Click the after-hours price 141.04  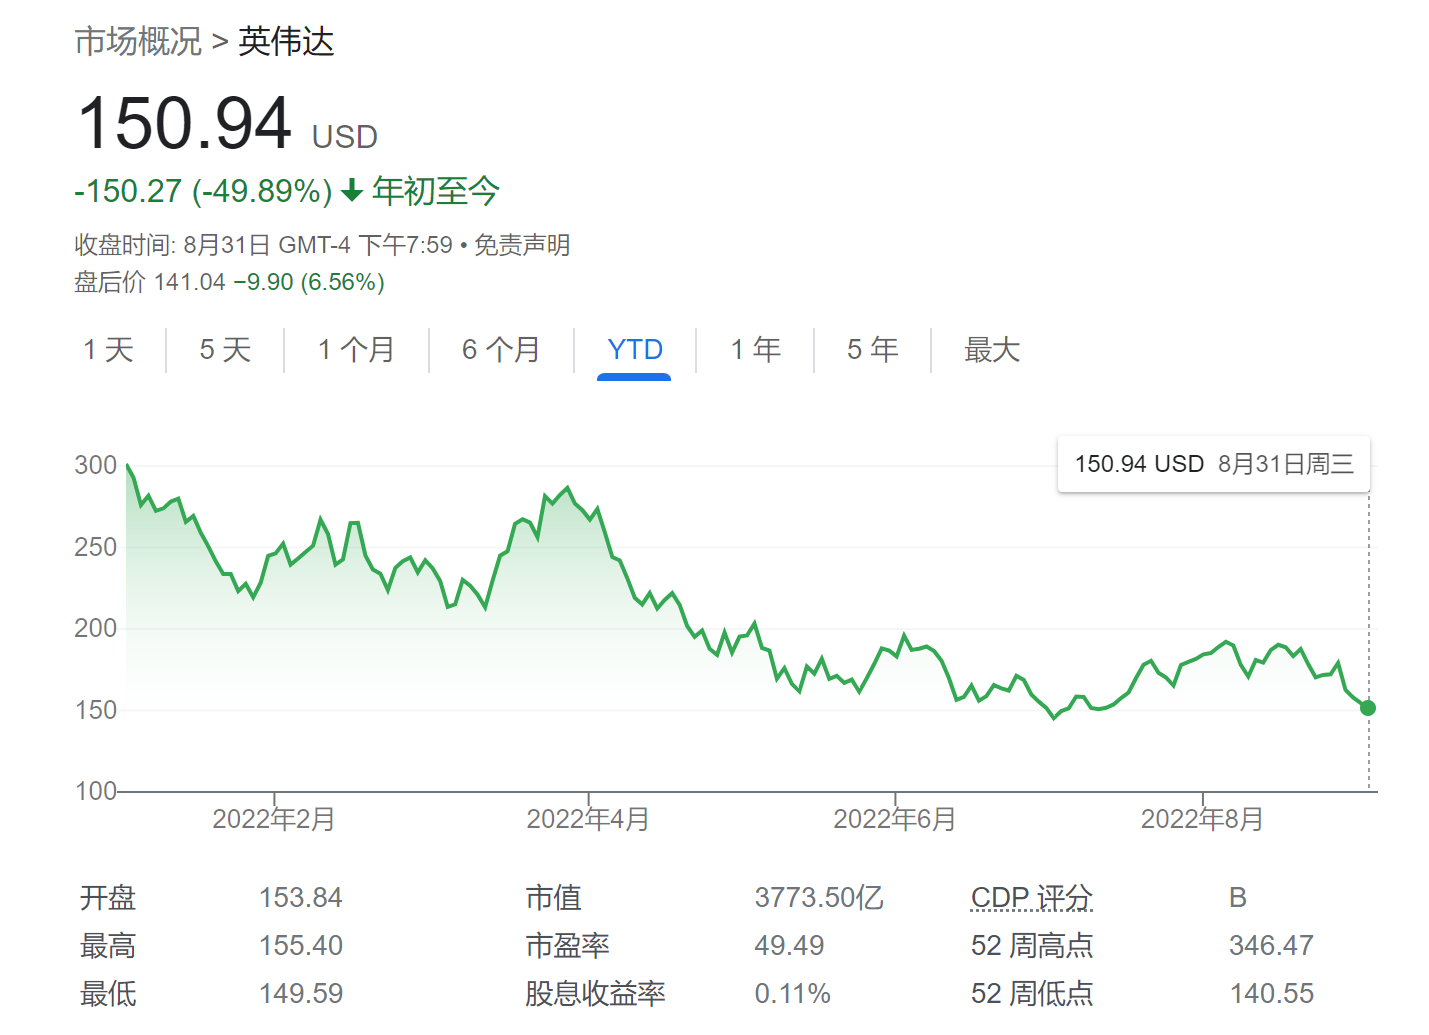pos(190,282)
